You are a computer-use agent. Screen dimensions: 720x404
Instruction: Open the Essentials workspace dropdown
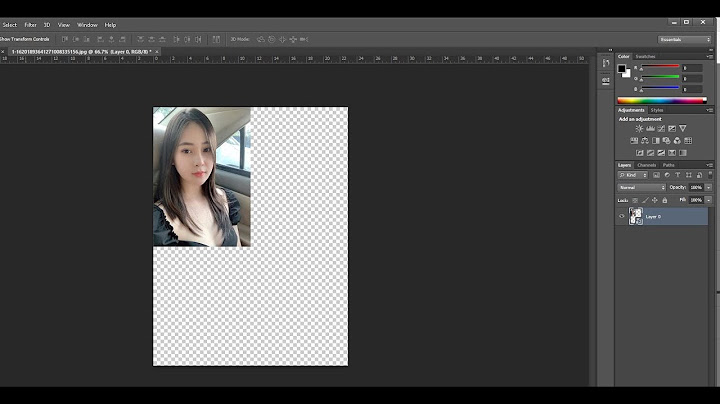(684, 39)
